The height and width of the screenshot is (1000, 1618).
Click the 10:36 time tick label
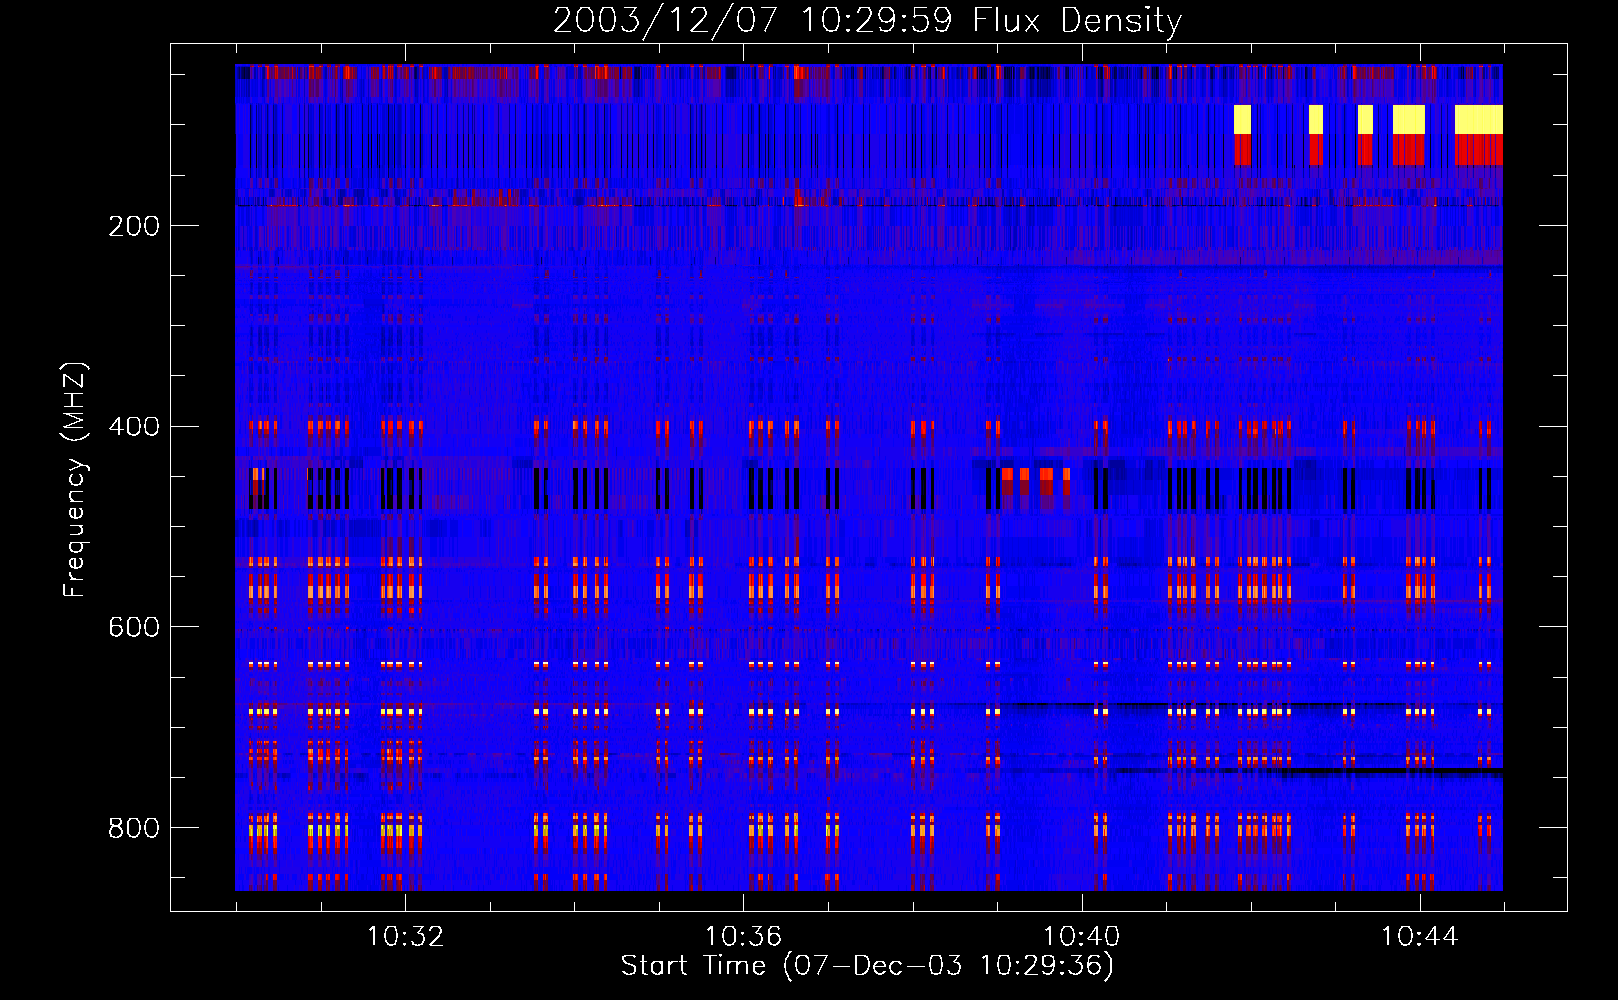click(743, 937)
